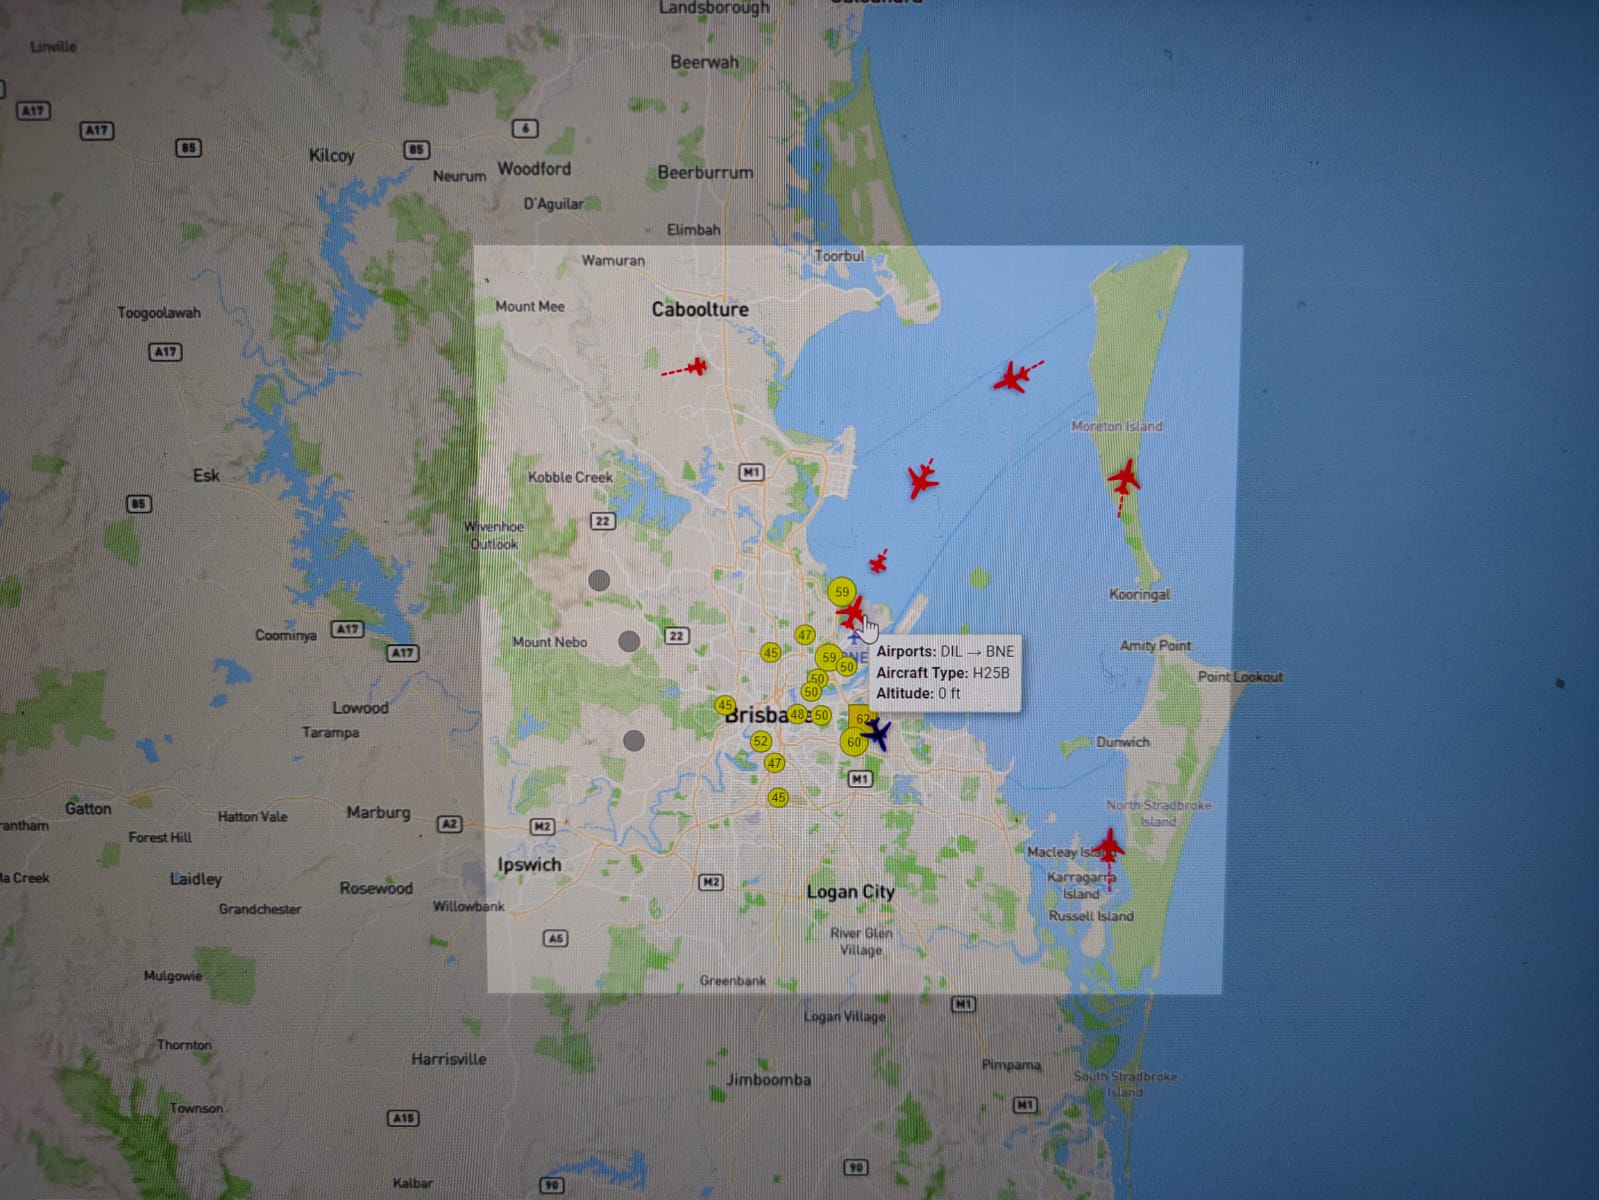Click the hovered red aircraft arriving from DIL

pos(850,611)
